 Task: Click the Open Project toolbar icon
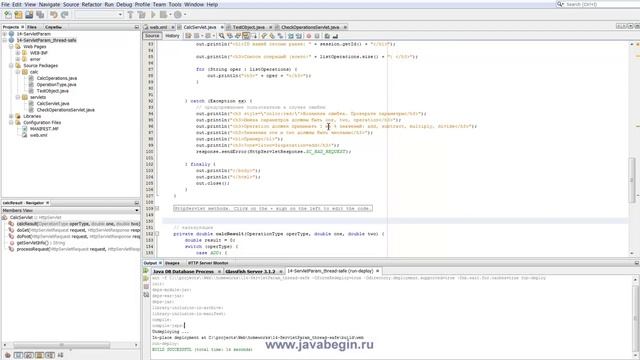(29, 15)
